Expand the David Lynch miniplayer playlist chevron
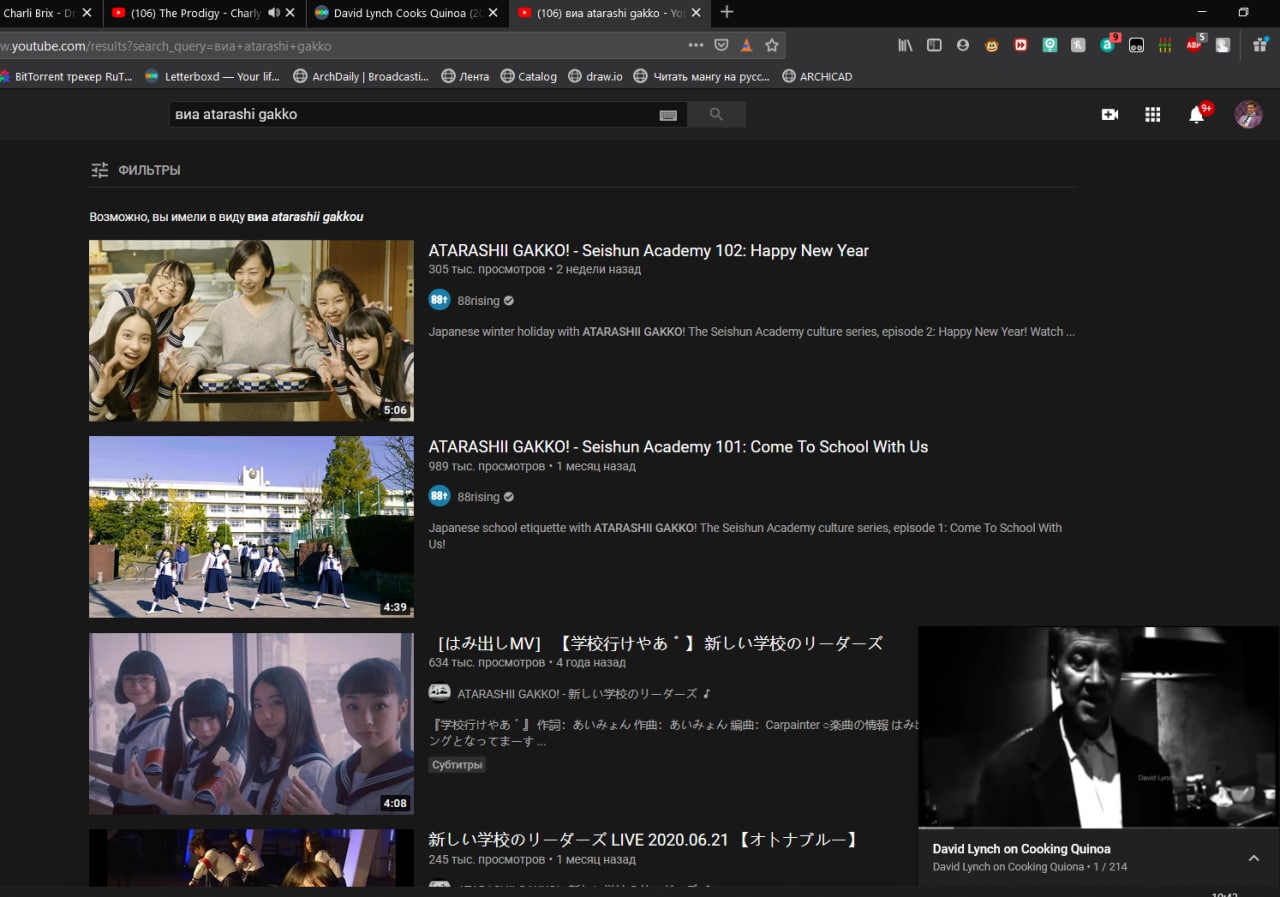This screenshot has width=1280, height=897. tap(1254, 858)
